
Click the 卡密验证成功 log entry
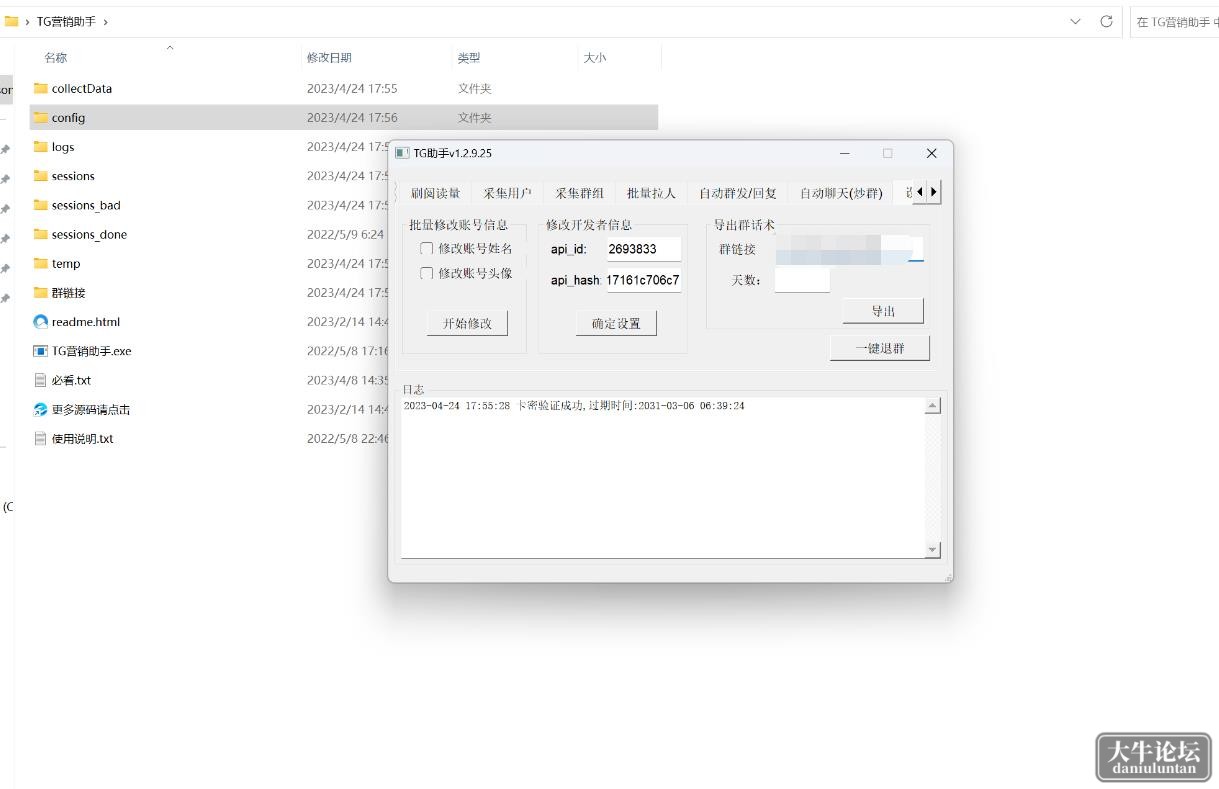pos(574,406)
